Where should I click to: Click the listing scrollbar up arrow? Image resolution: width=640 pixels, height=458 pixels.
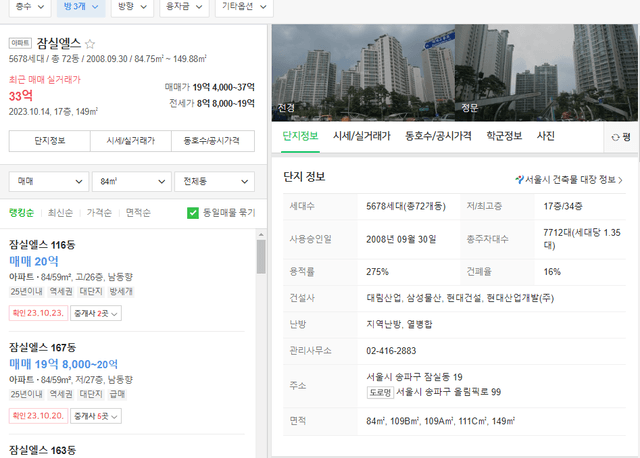261,235
